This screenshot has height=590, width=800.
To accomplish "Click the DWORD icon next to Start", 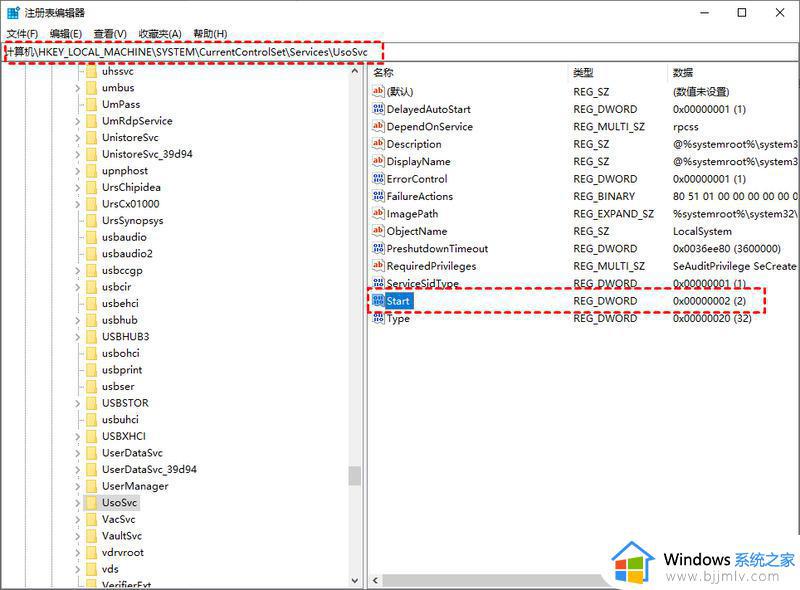I will pyautogui.click(x=378, y=301).
